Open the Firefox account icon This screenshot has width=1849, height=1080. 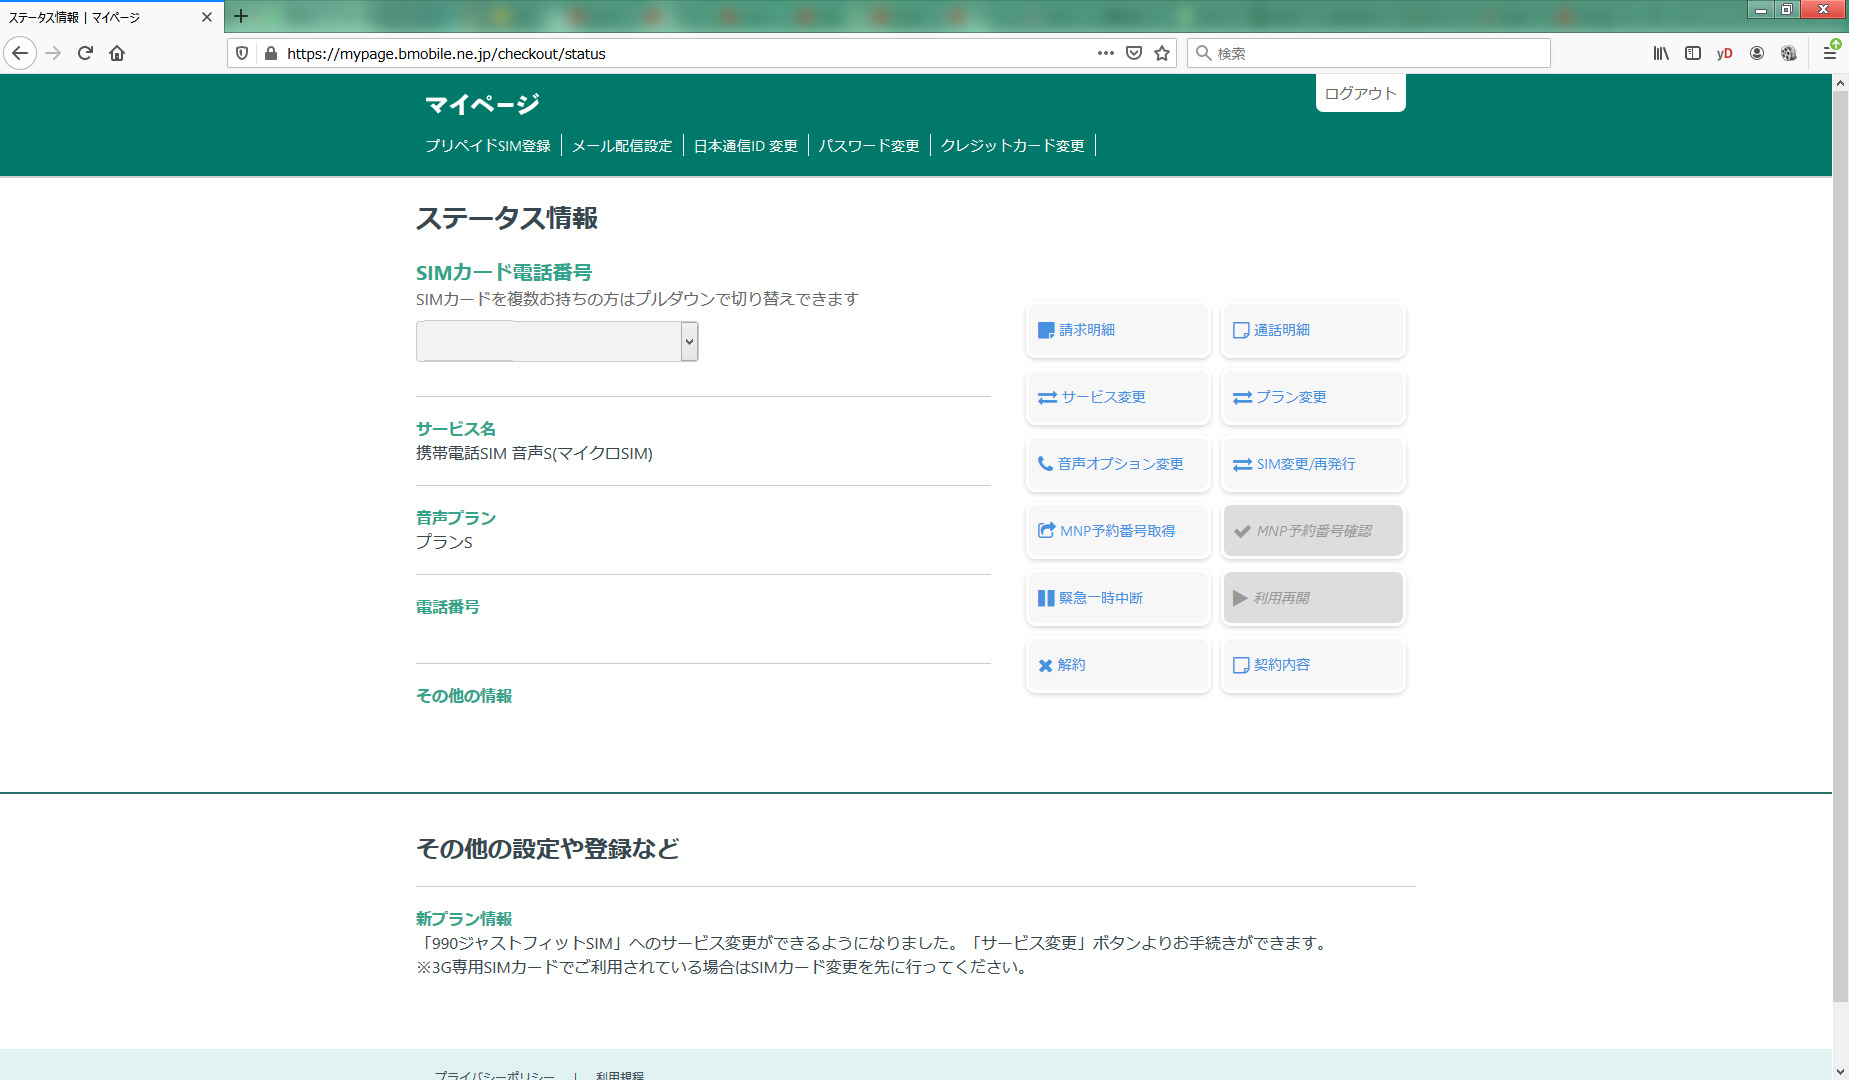(x=1757, y=53)
